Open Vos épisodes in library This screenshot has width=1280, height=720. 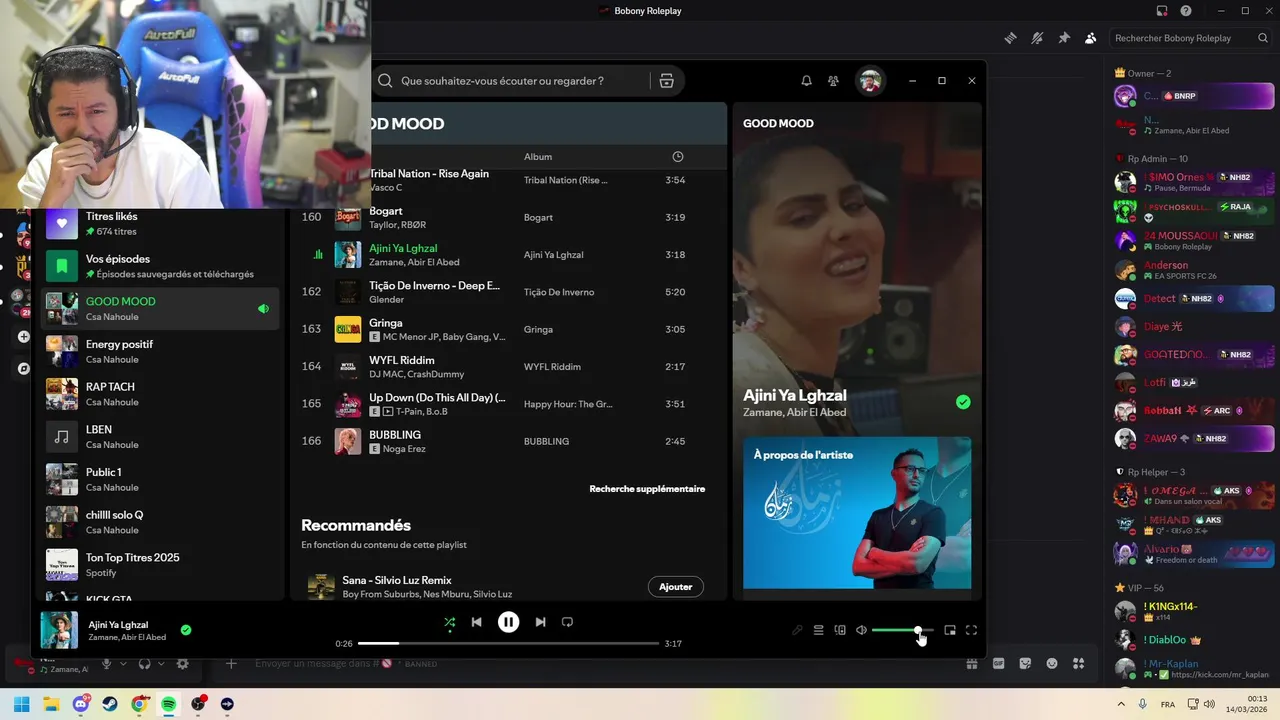click(160, 266)
